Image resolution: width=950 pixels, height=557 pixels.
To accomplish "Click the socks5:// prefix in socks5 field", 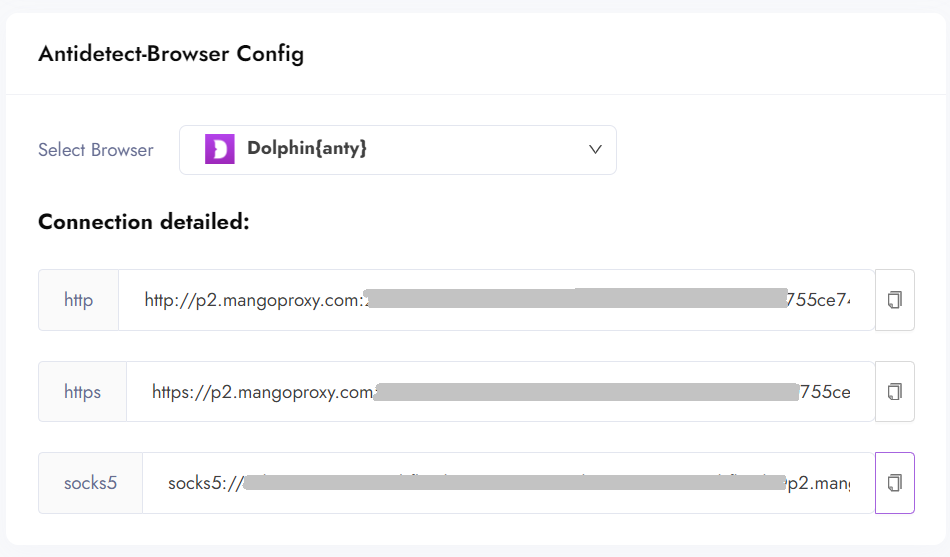I will click(204, 484).
